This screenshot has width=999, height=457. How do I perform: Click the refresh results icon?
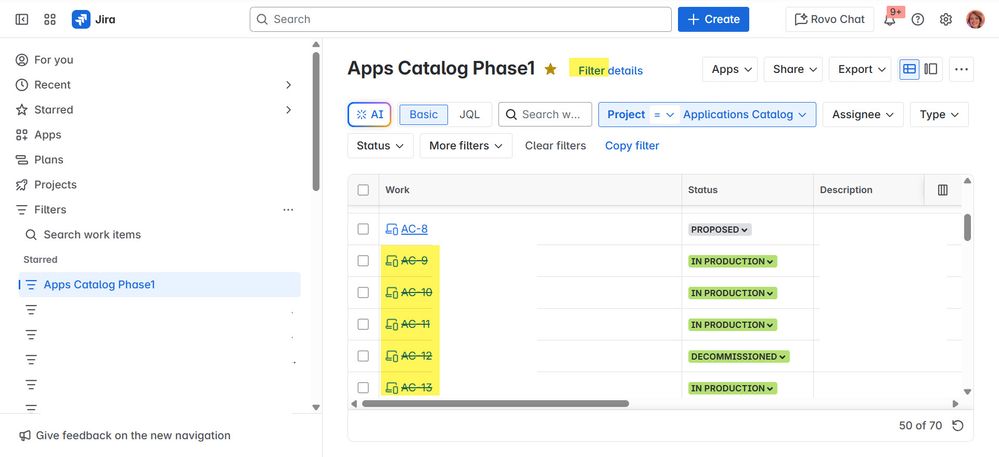(958, 426)
